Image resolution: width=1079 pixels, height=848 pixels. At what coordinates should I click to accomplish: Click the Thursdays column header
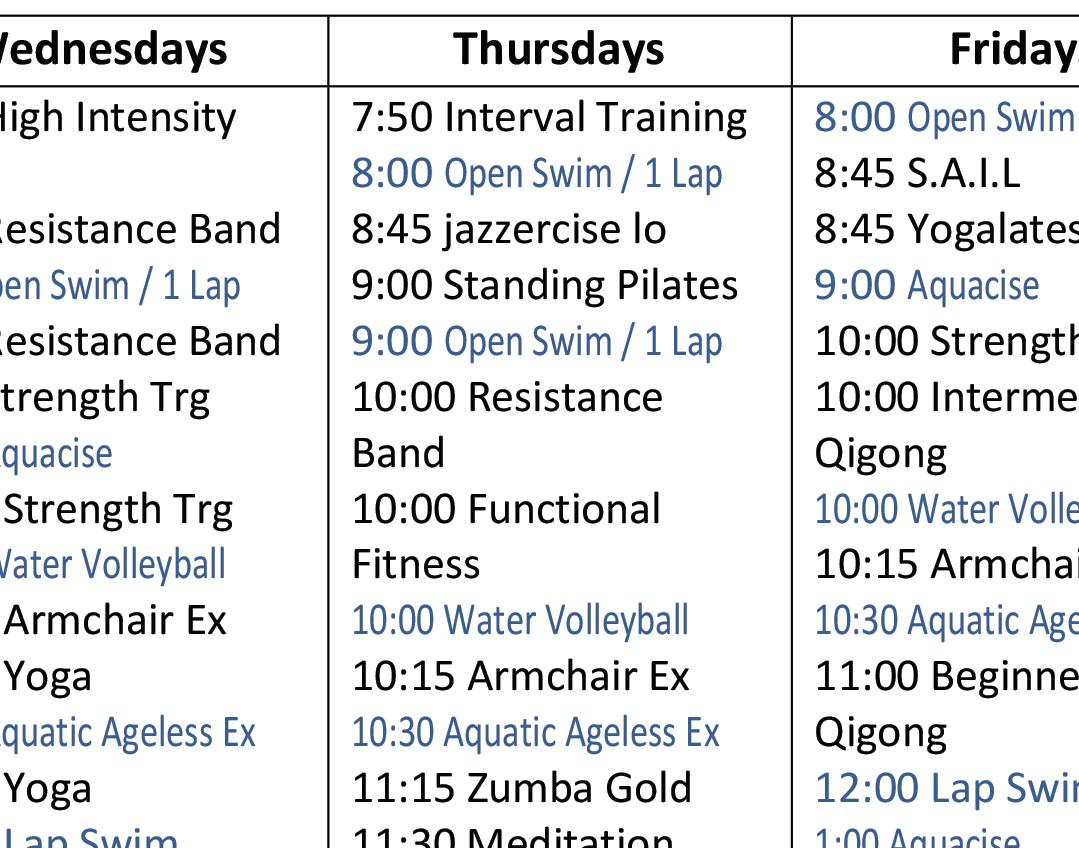point(559,50)
